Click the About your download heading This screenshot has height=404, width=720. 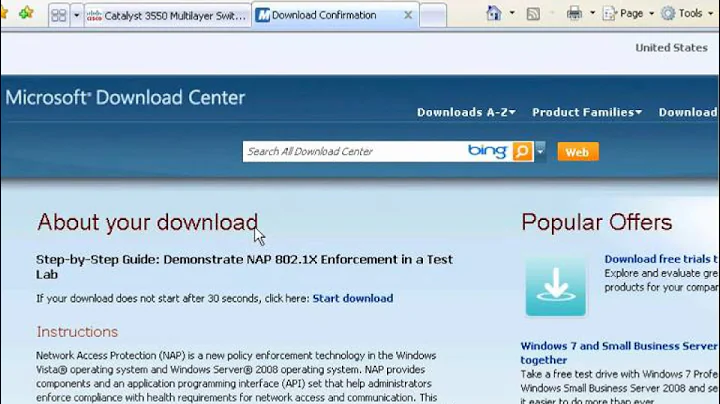147,223
